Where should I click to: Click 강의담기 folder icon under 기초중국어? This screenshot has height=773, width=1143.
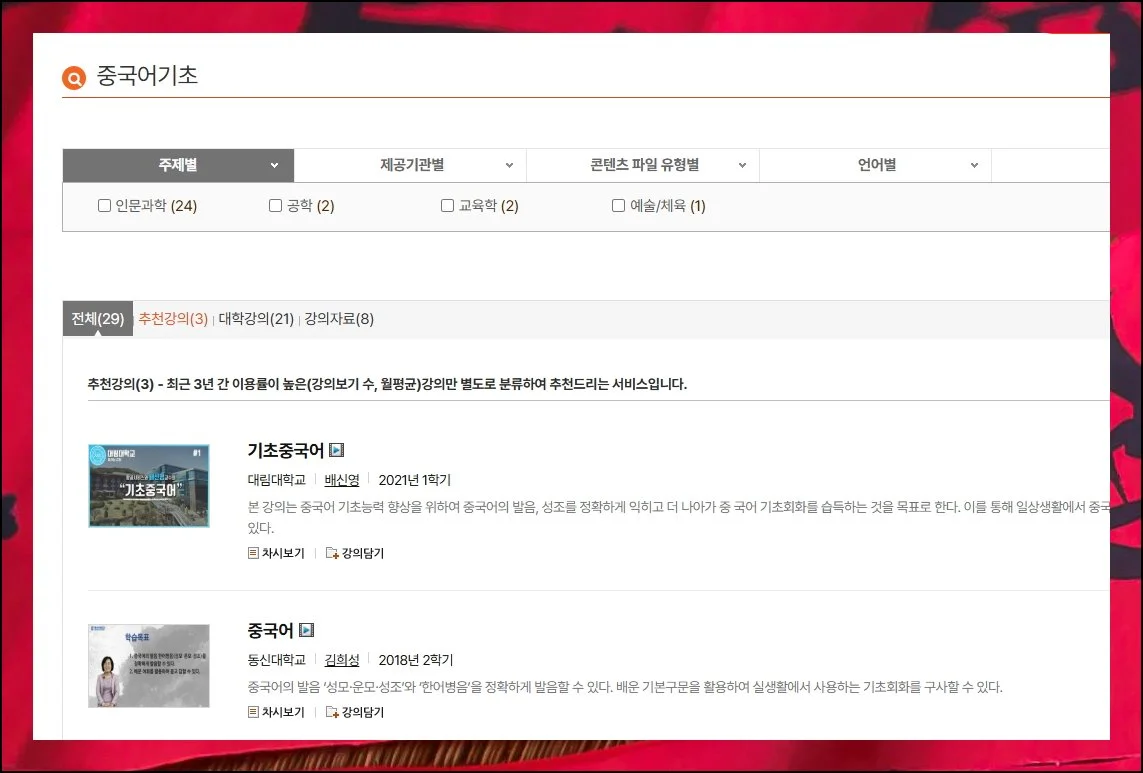(x=332, y=553)
